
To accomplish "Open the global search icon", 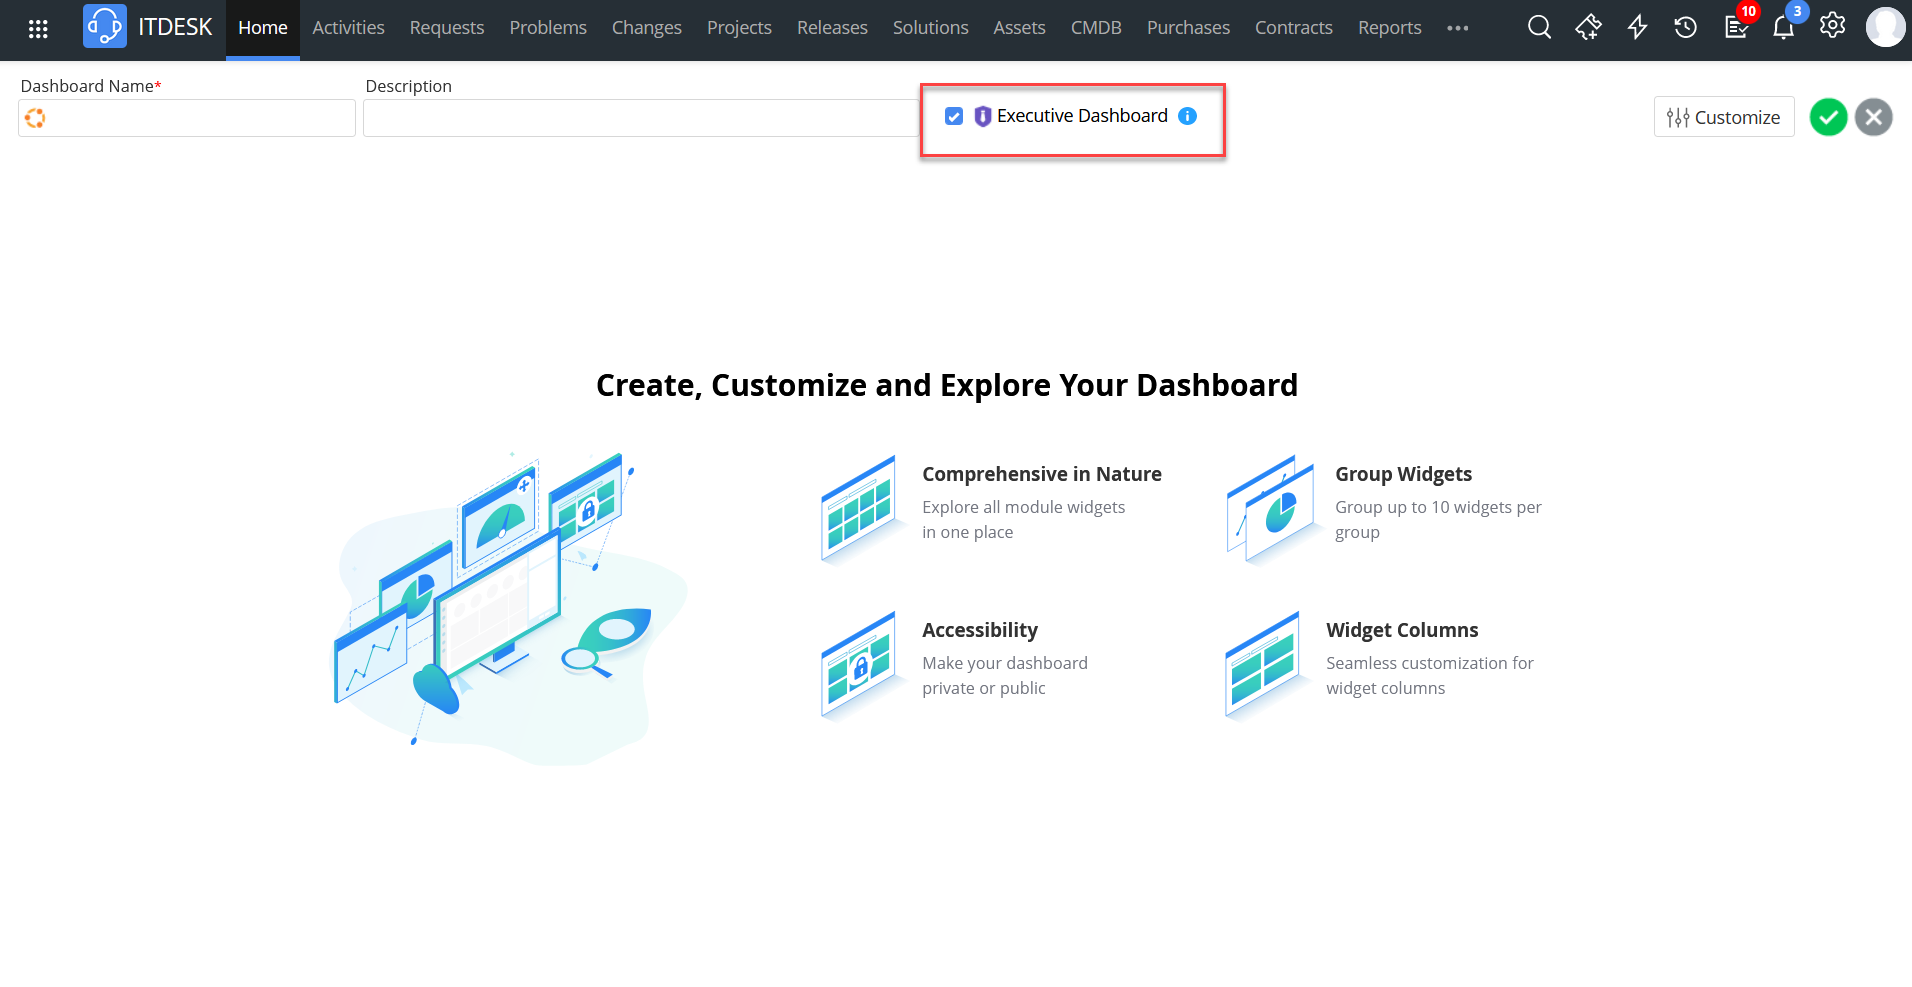I will pyautogui.click(x=1539, y=27).
